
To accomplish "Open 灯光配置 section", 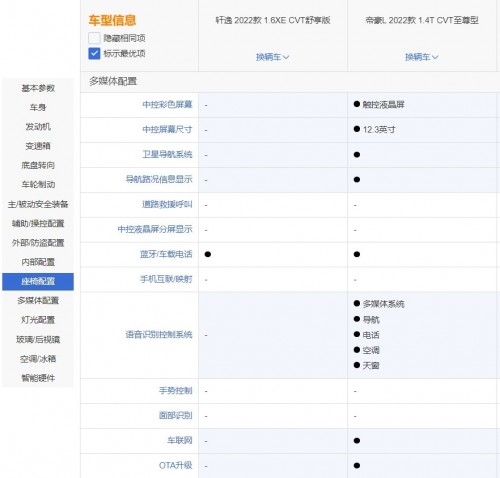I will (x=38, y=320).
